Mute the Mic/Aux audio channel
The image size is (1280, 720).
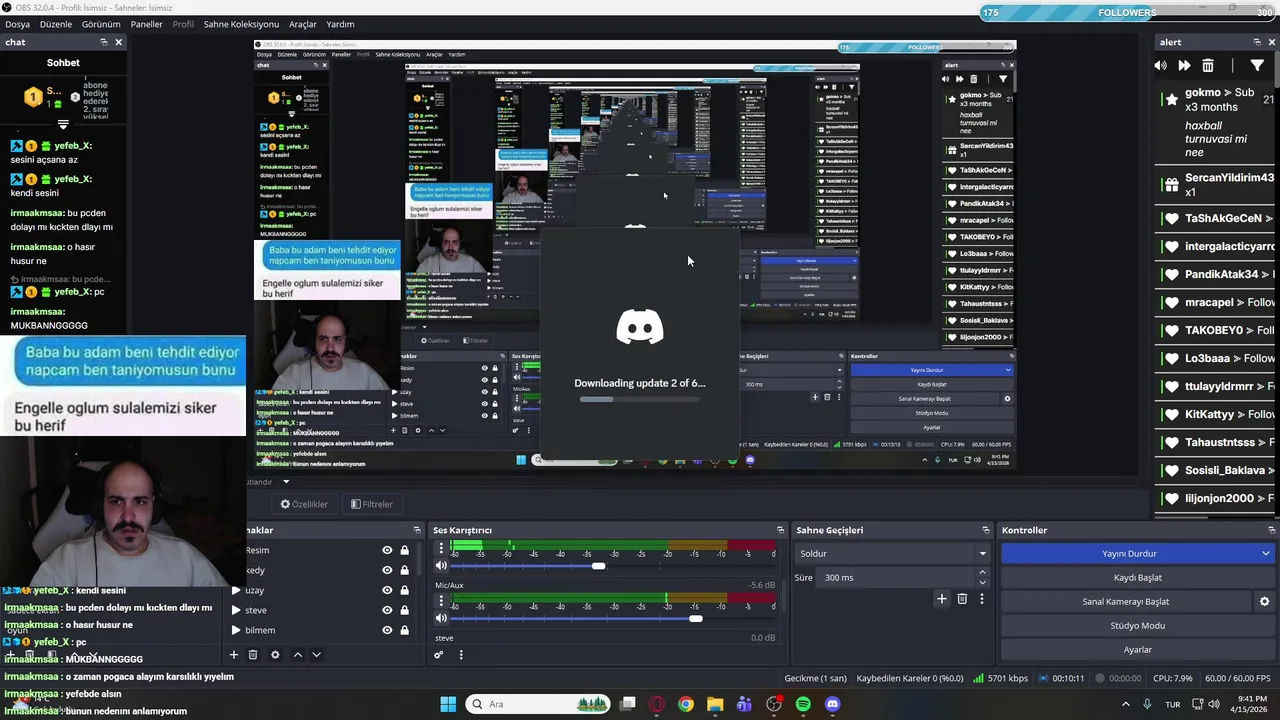pyautogui.click(x=441, y=619)
